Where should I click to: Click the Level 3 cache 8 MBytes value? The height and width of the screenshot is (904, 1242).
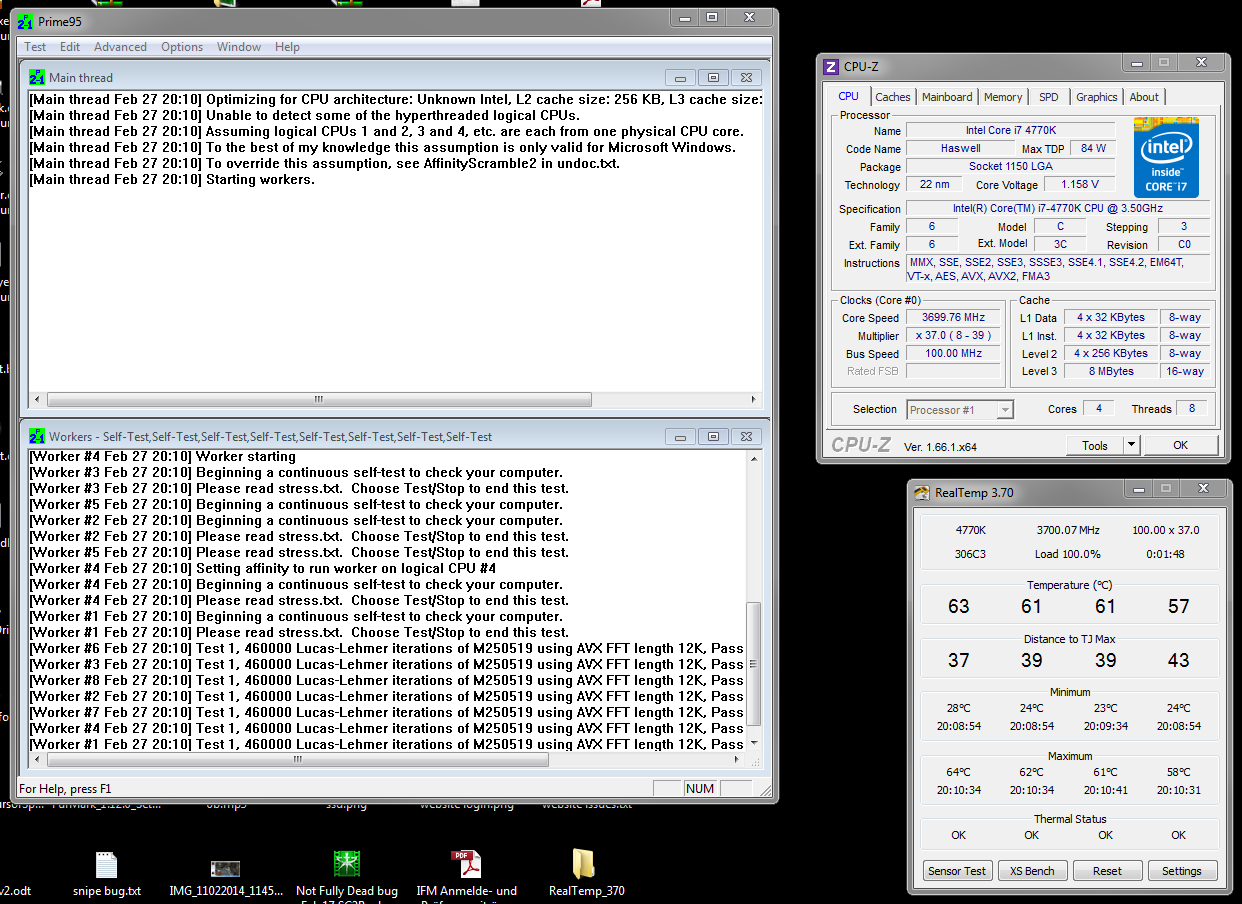point(1112,371)
